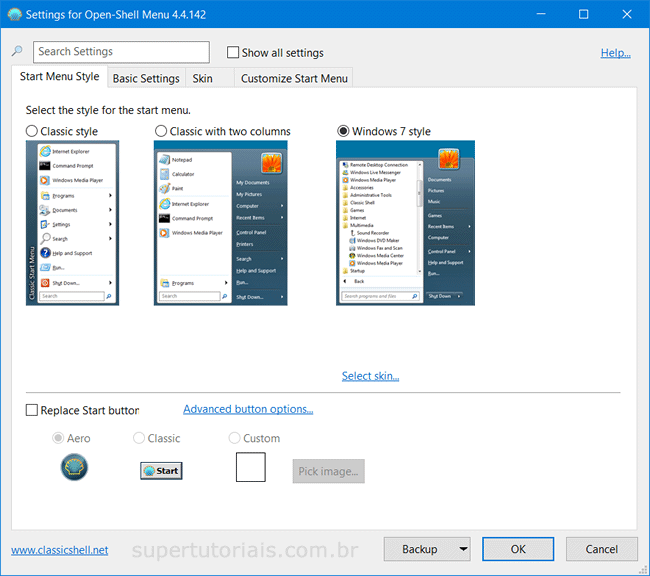Viewport: 650px width, 576px height.
Task: Click the Windows 7 style menu preview
Action: click(x=405, y=222)
